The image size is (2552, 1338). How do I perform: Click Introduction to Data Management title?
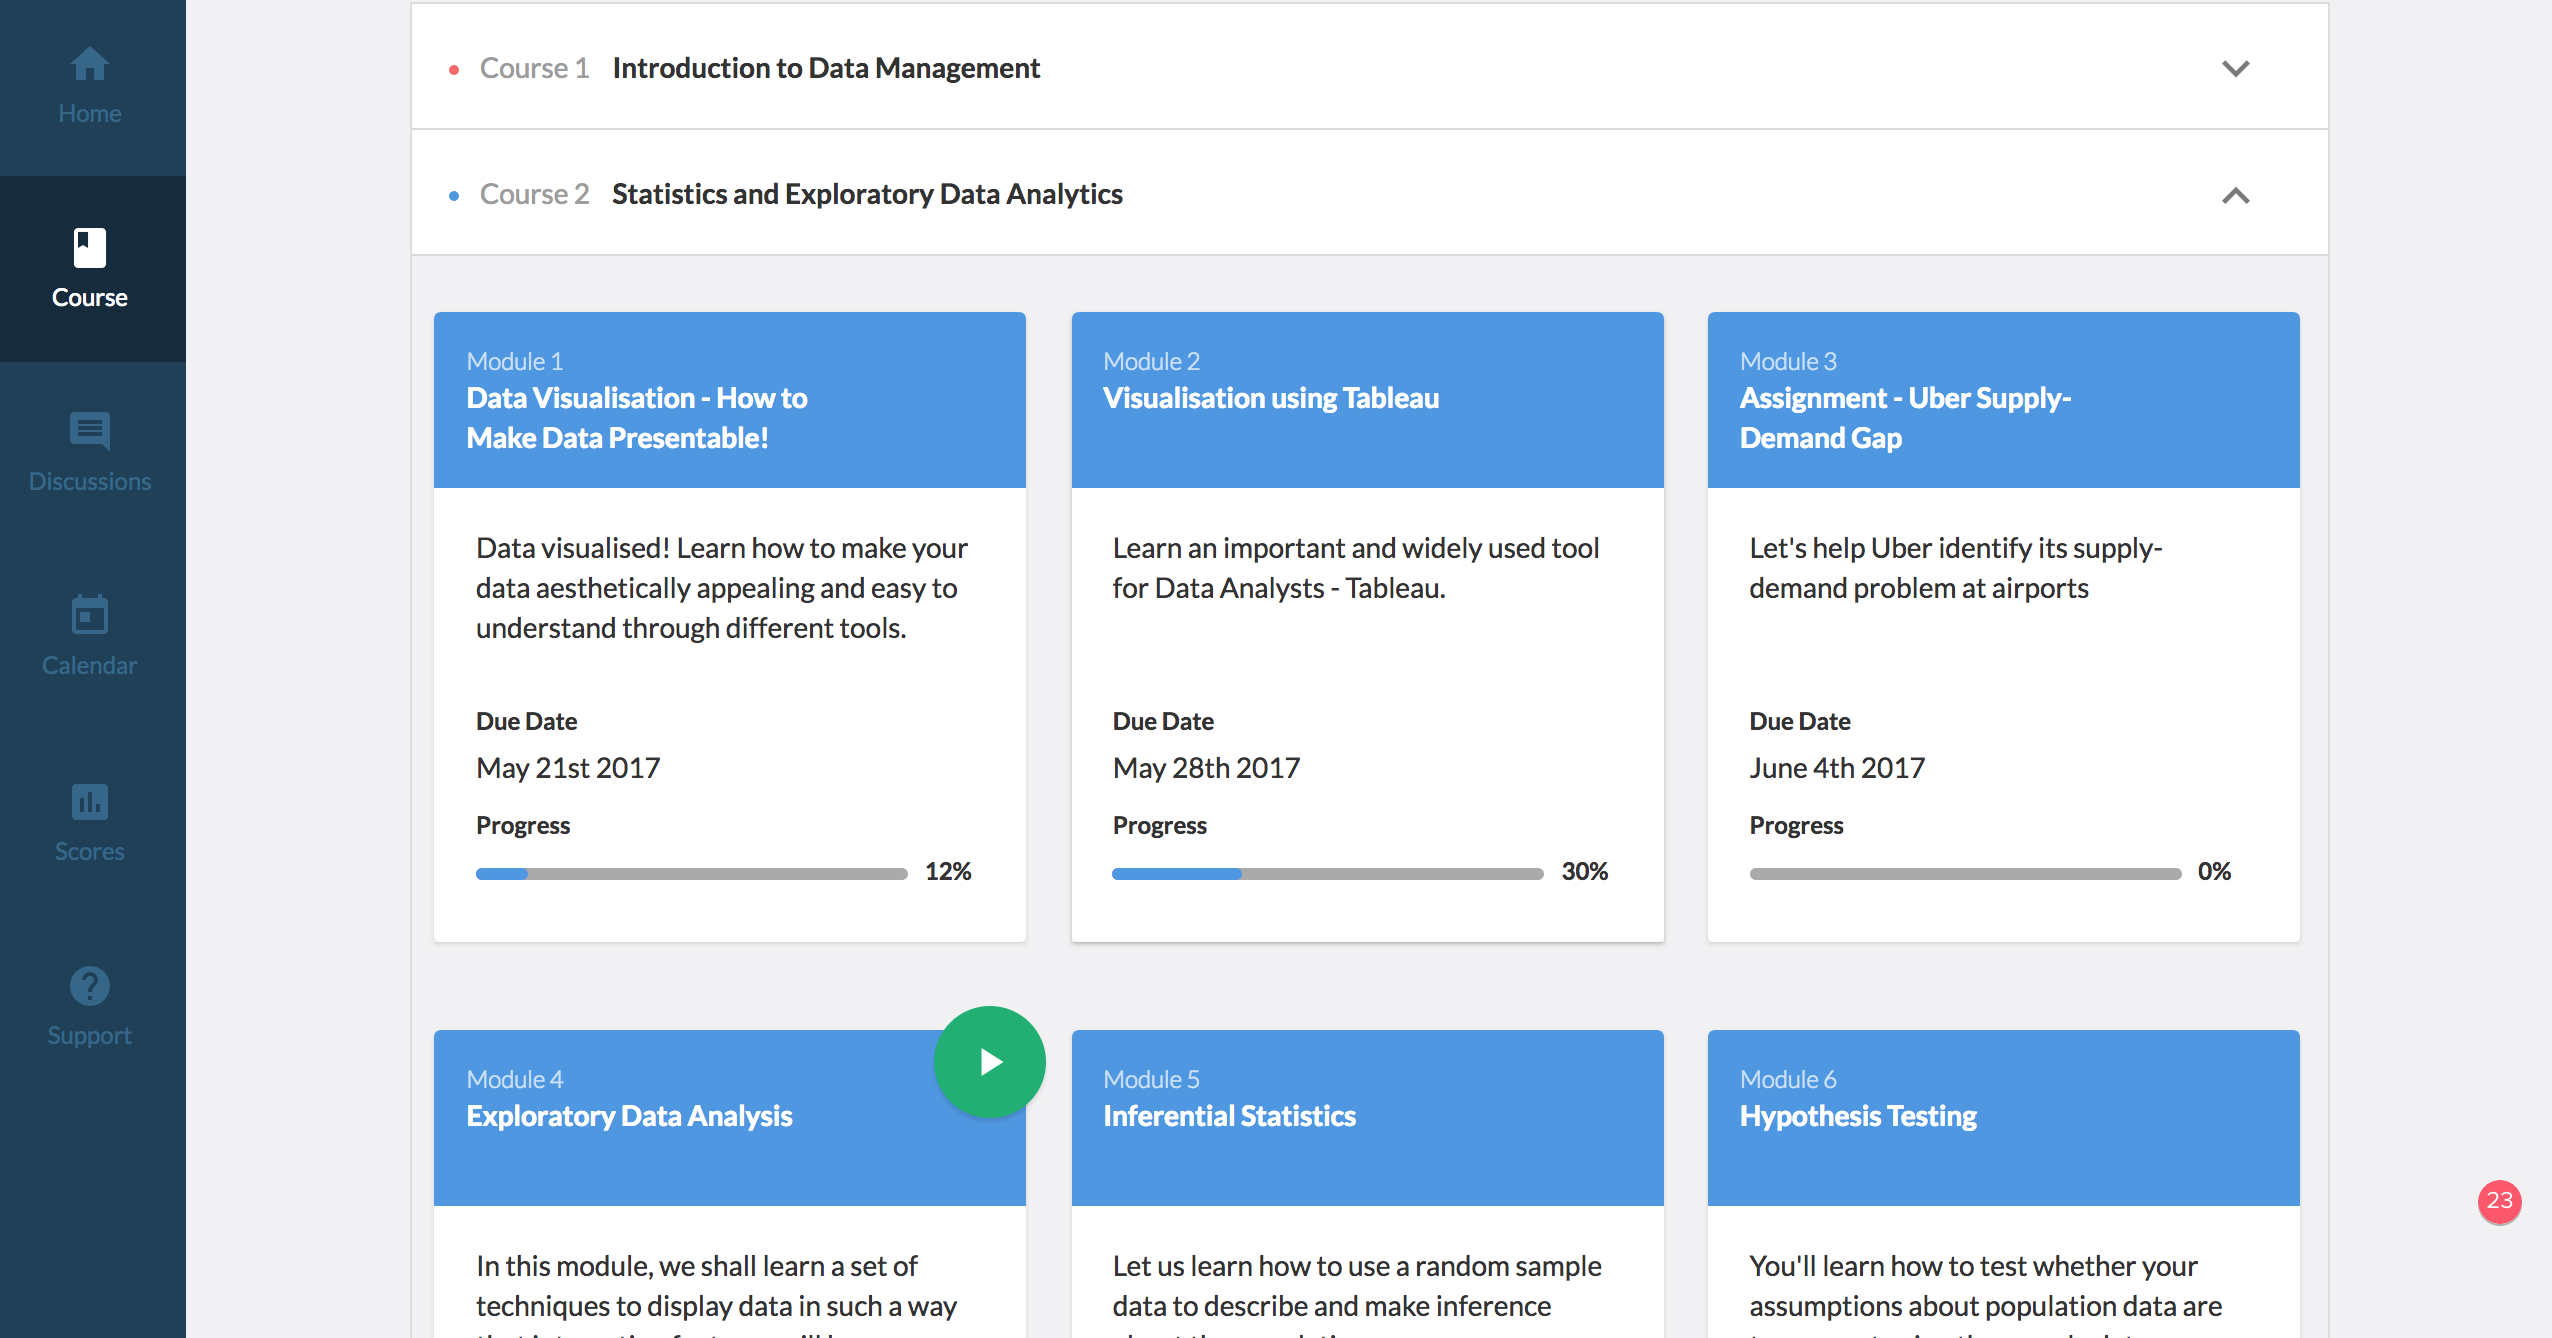coord(826,68)
